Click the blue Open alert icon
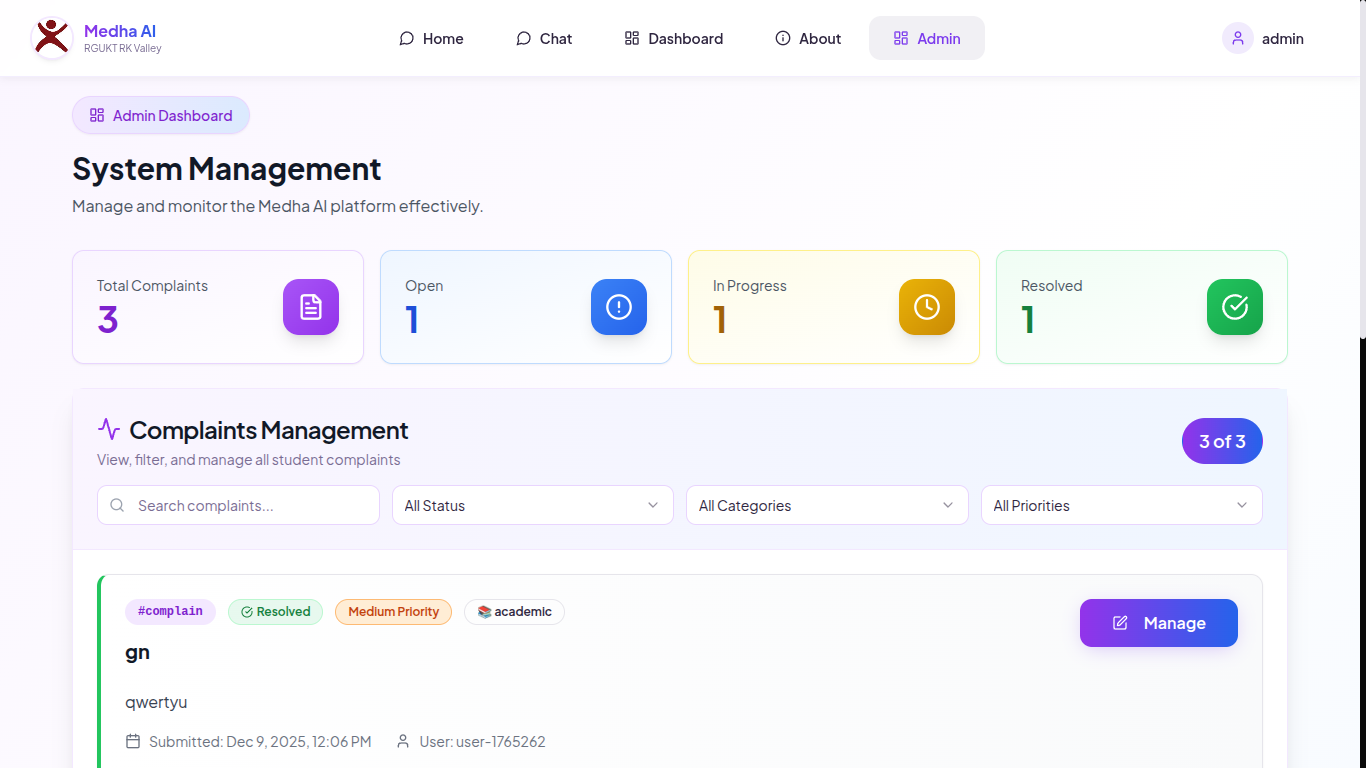The width and height of the screenshot is (1366, 768). click(619, 307)
